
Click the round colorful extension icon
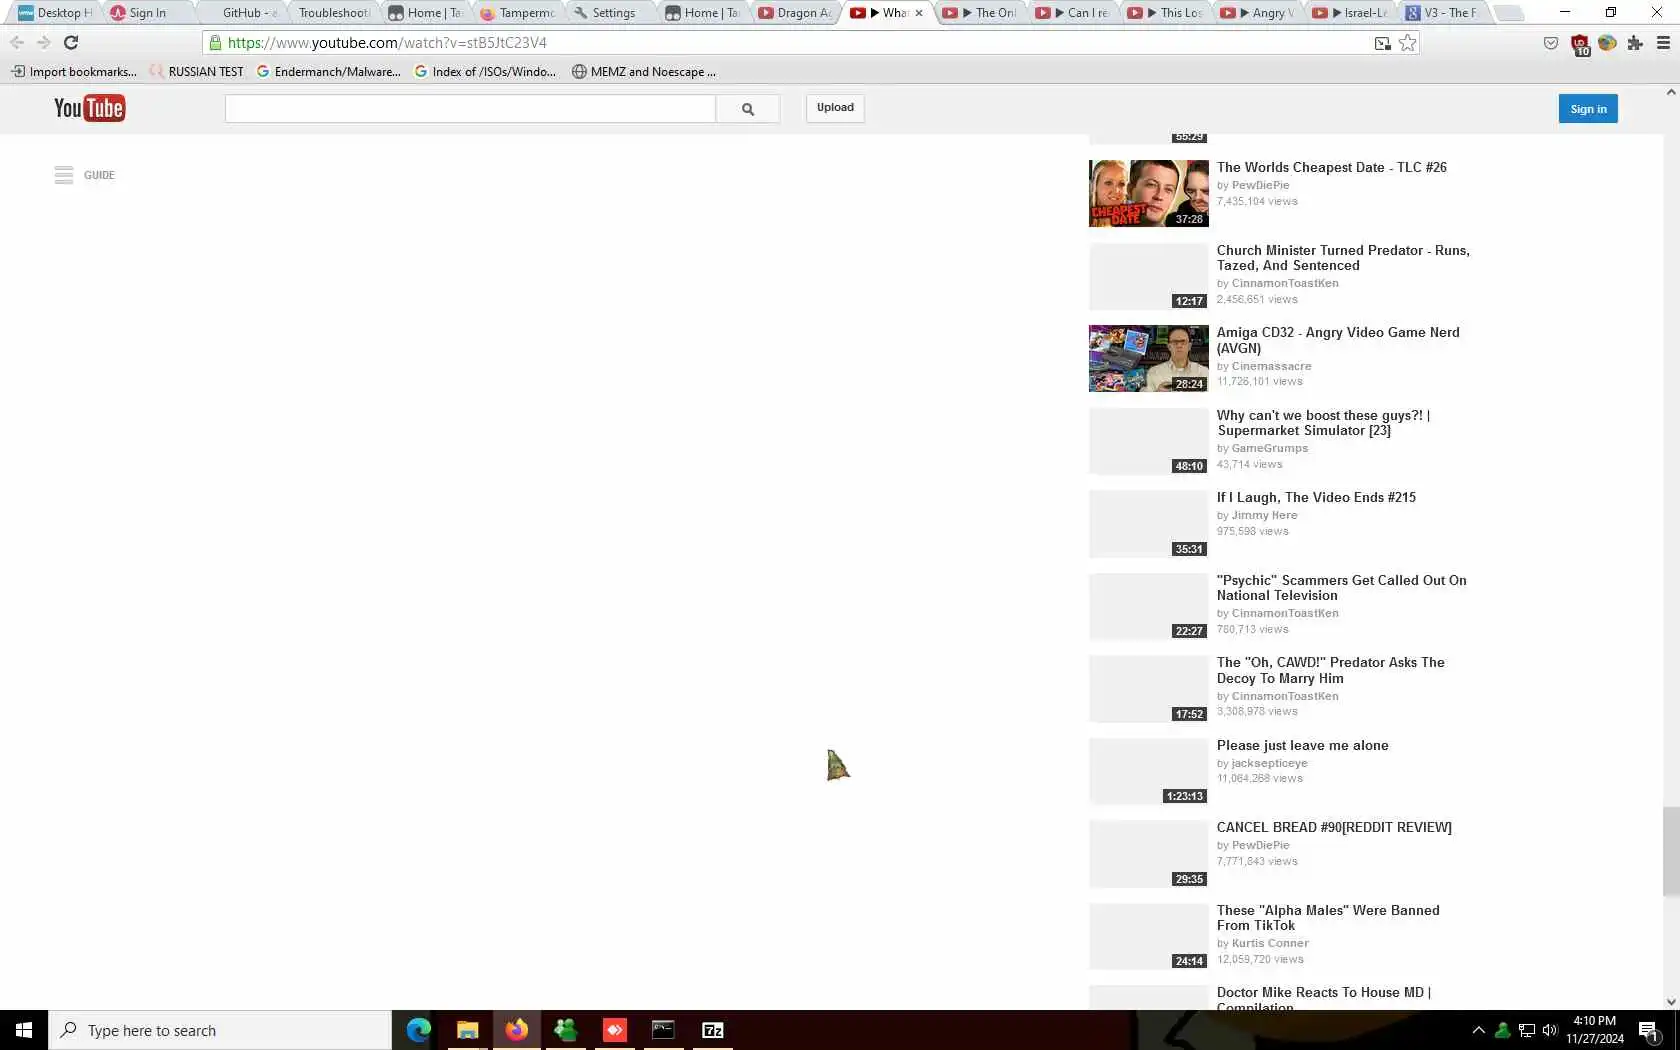(x=1607, y=43)
